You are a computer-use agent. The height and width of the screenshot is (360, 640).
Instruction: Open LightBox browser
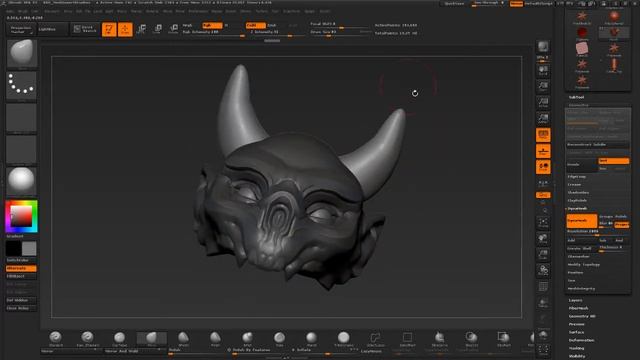tap(52, 29)
